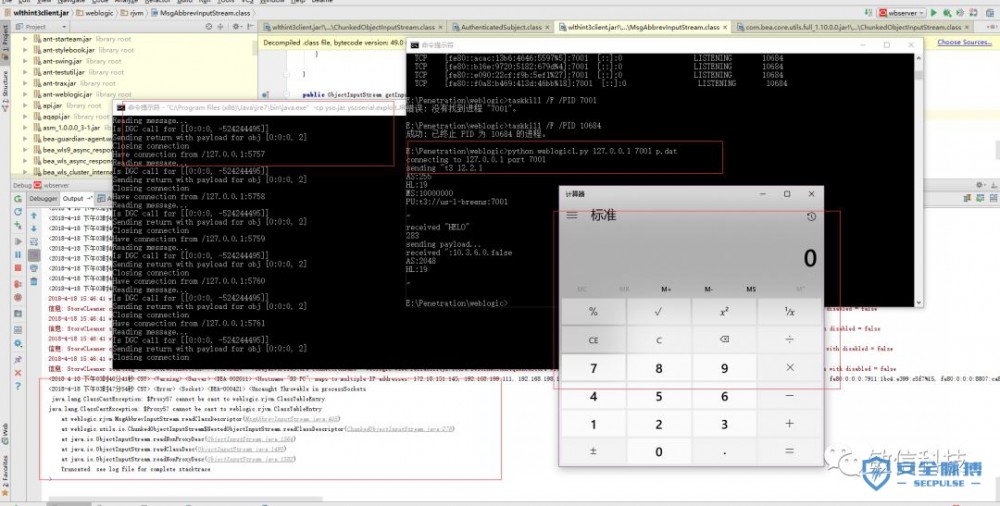This screenshot has height=506, width=1000.
Task: Expand the ant-testutil.jar tree node
Action: pos(25,72)
